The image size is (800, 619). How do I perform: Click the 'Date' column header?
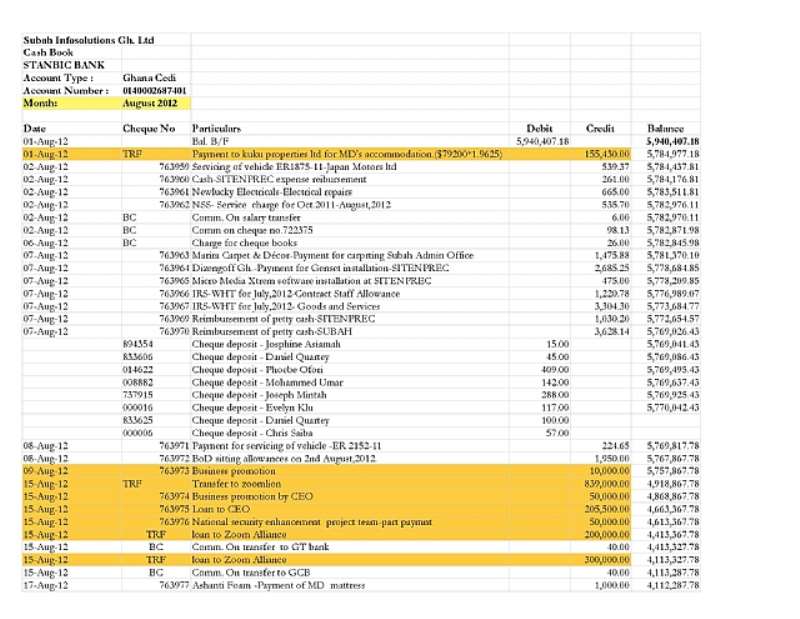(x=34, y=129)
